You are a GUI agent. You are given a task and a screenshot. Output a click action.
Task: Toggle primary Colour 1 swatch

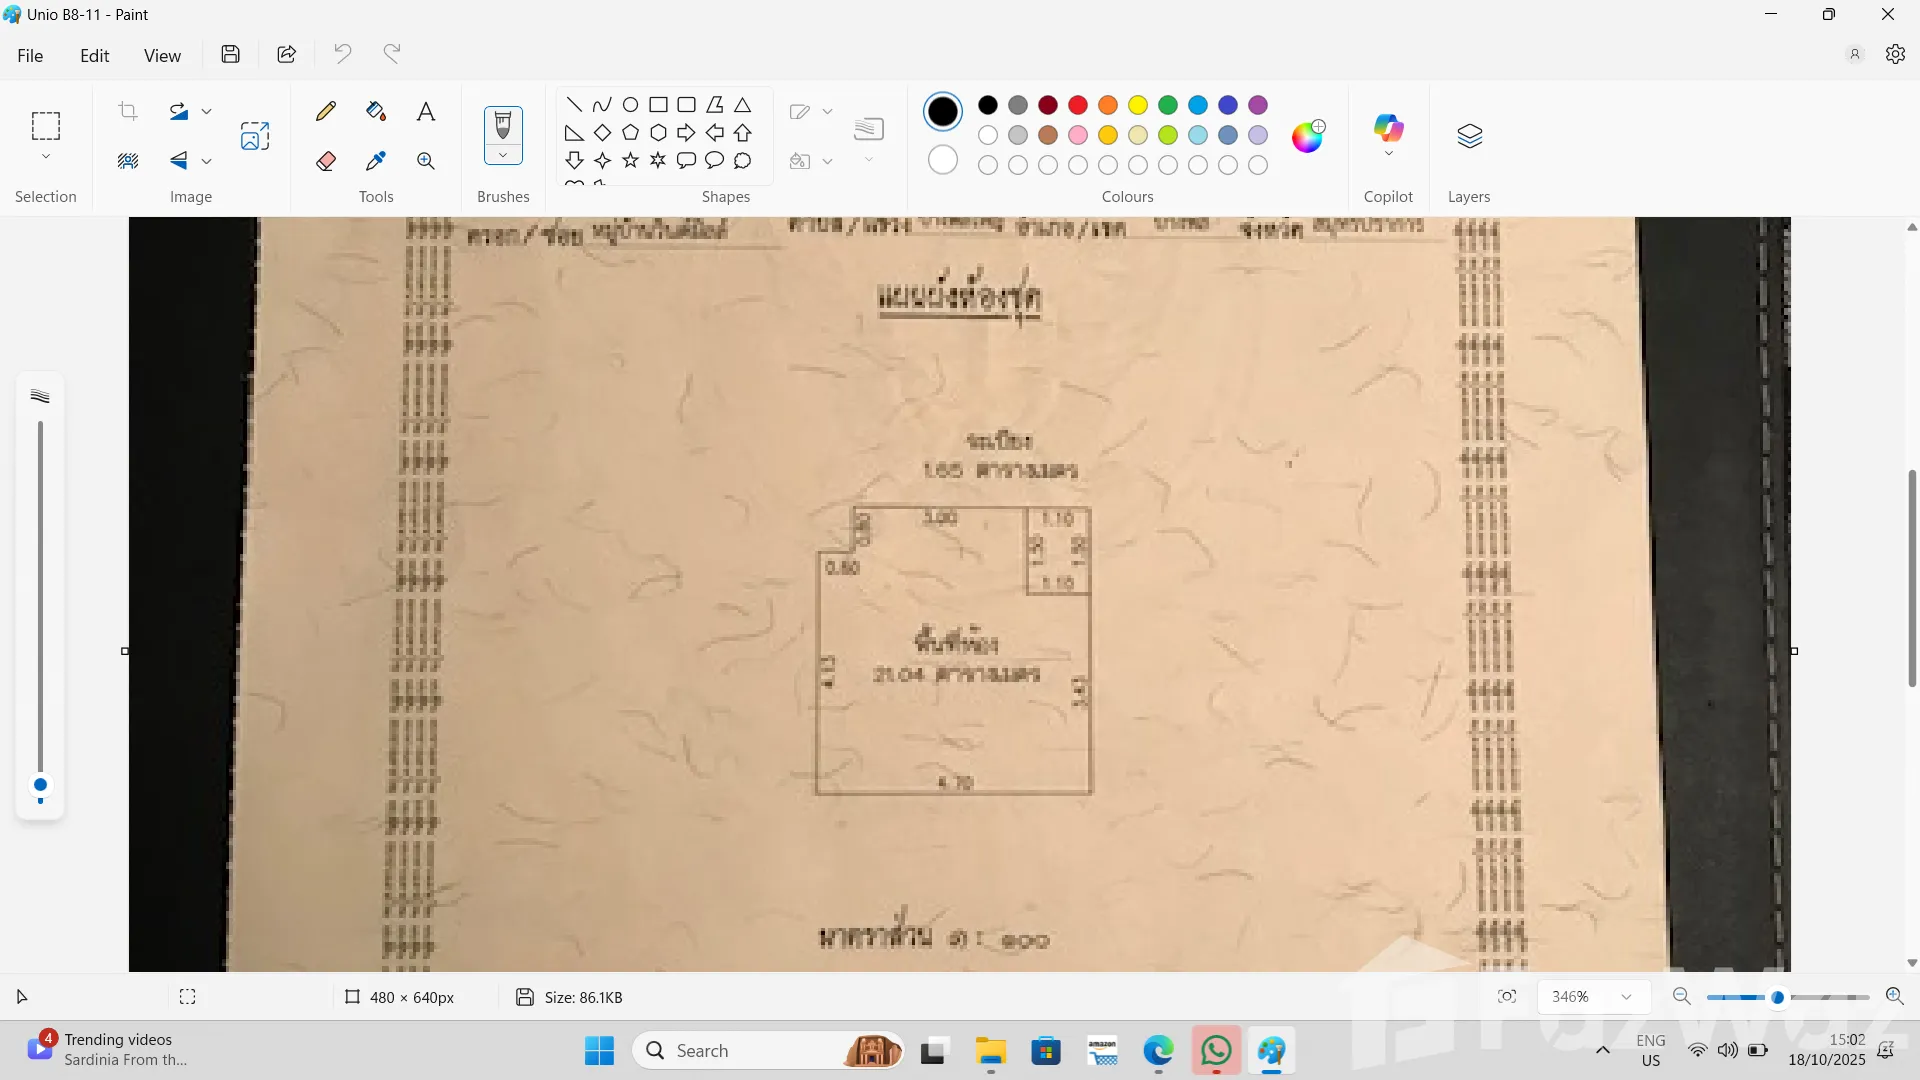[x=942, y=111]
